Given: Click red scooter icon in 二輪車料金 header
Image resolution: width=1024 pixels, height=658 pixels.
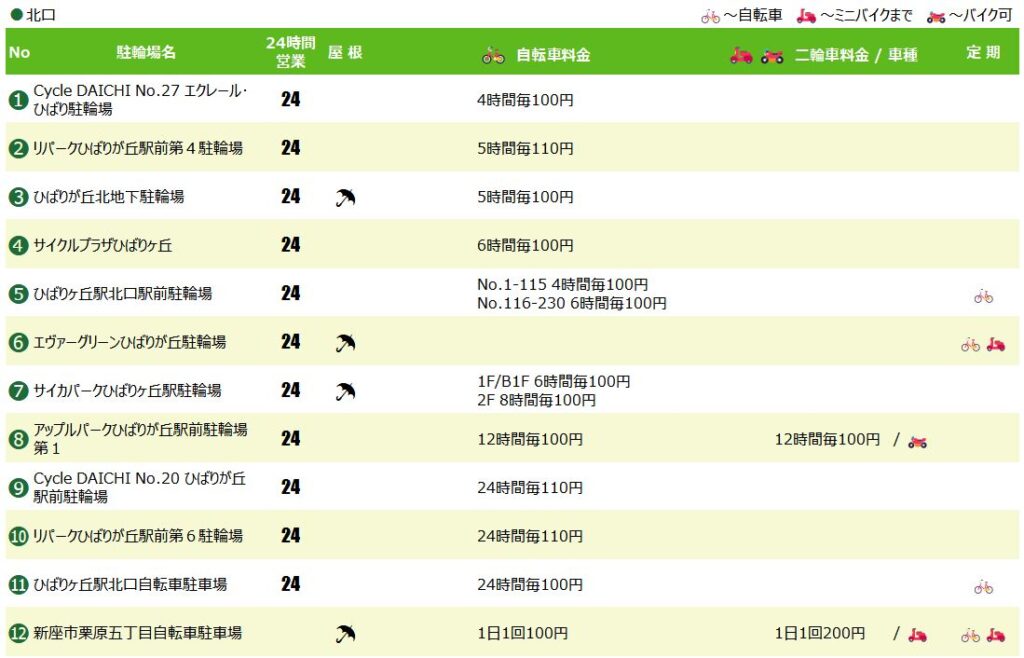Looking at the screenshot, I should coord(741,55).
